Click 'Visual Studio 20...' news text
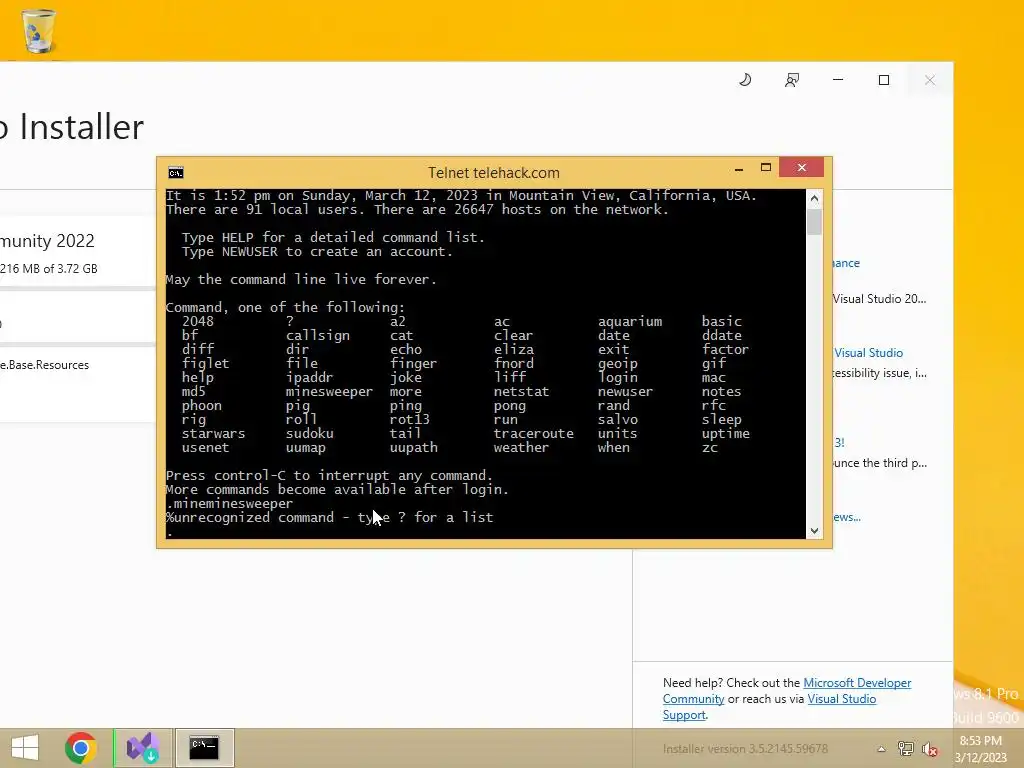 (880, 299)
